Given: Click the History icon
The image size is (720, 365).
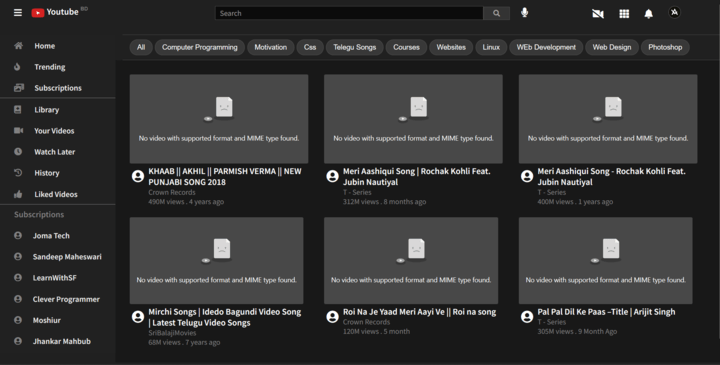Looking at the screenshot, I should 18,173.
